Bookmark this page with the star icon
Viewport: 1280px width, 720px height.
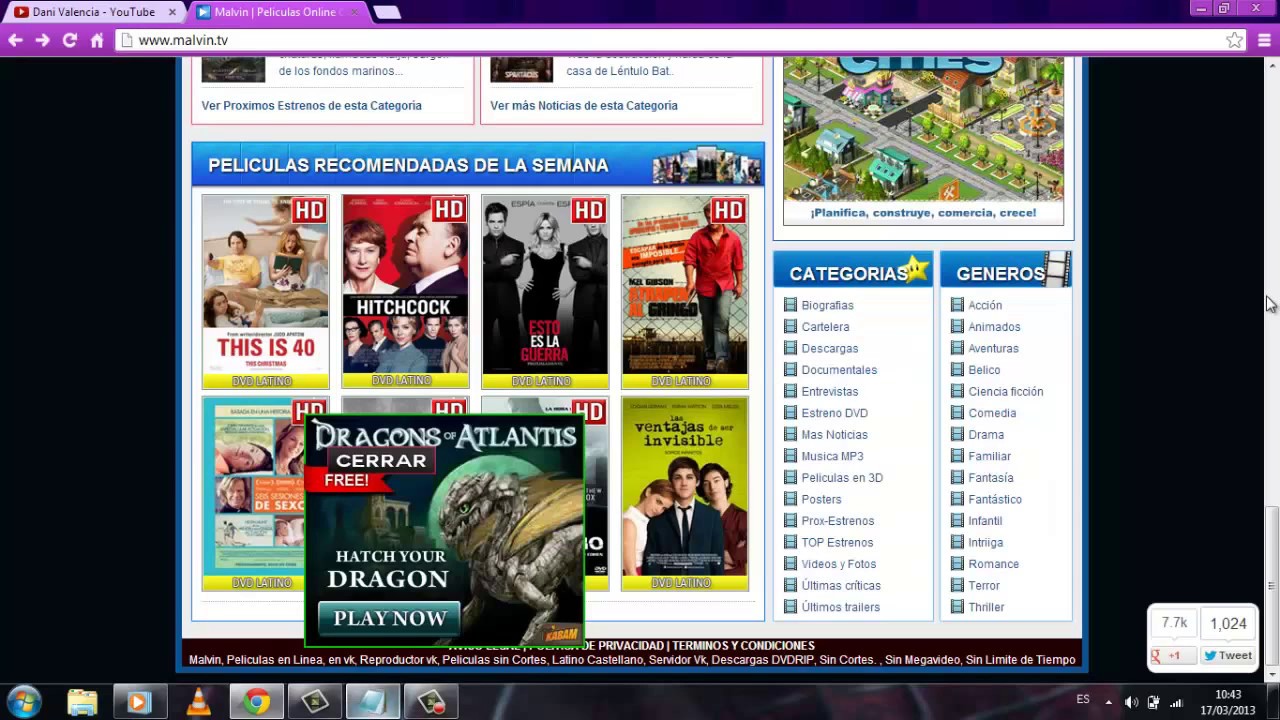(1235, 40)
